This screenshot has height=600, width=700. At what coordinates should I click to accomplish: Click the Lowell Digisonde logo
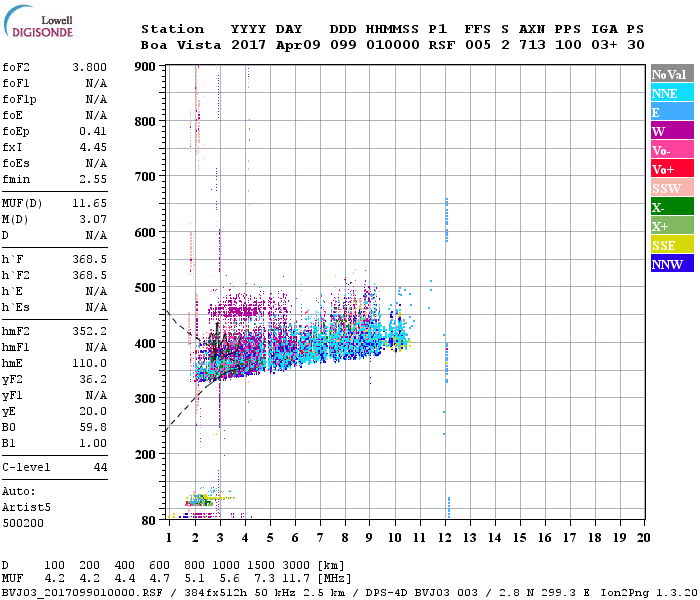(x=38, y=21)
